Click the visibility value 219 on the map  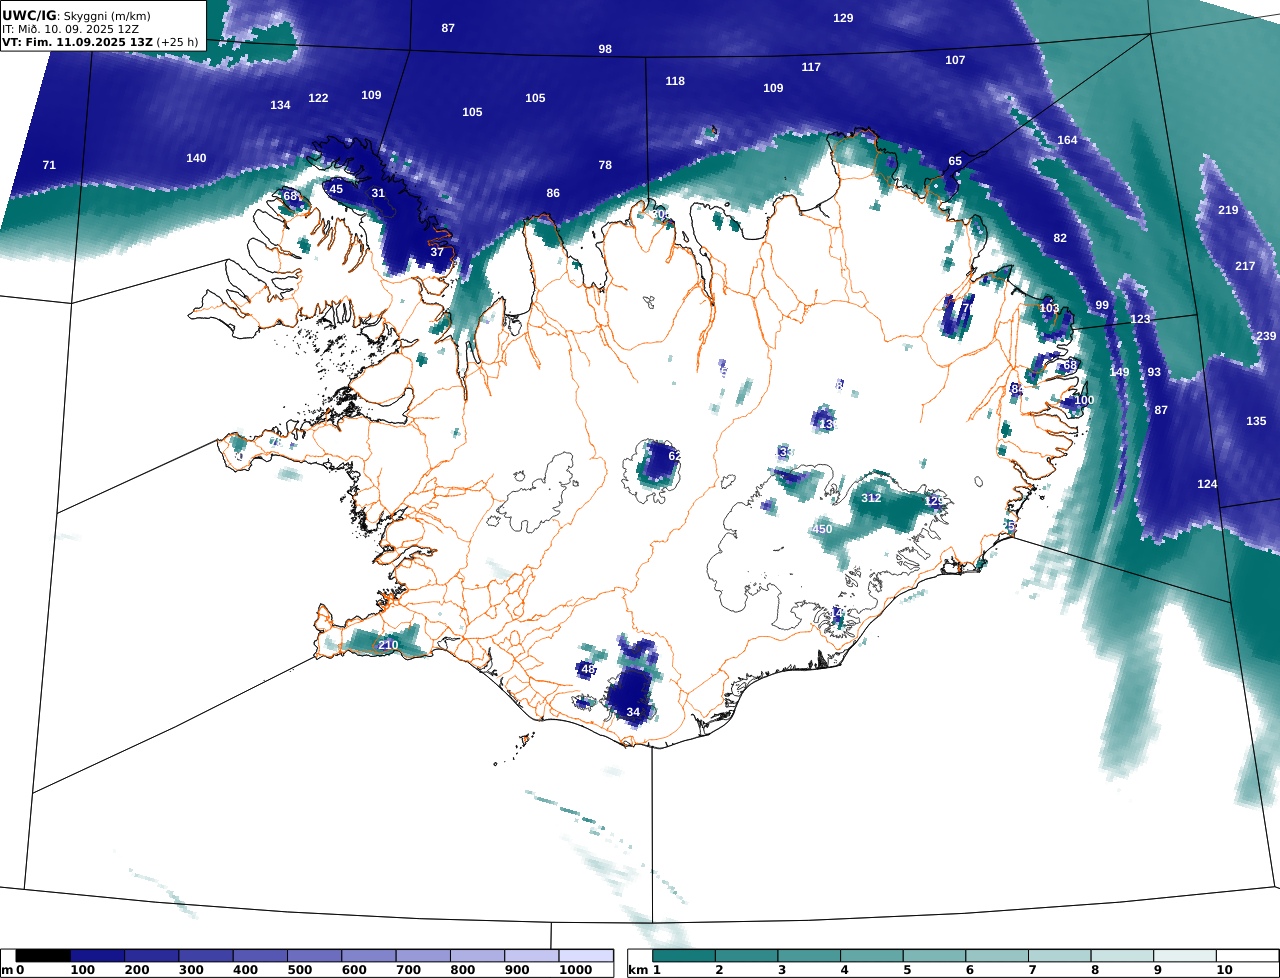coord(1228,210)
